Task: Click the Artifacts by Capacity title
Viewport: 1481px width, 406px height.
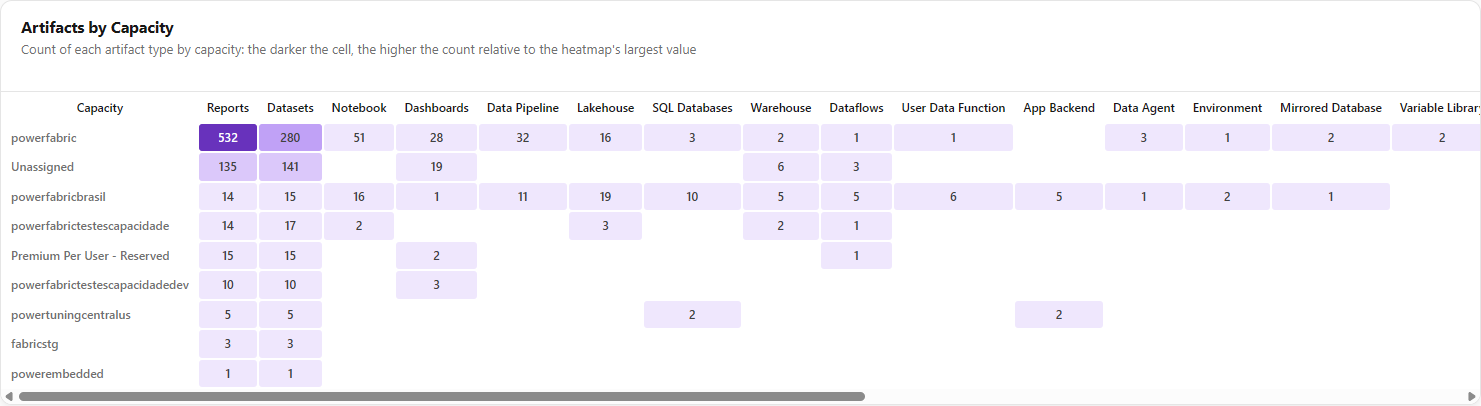Action: click(97, 28)
